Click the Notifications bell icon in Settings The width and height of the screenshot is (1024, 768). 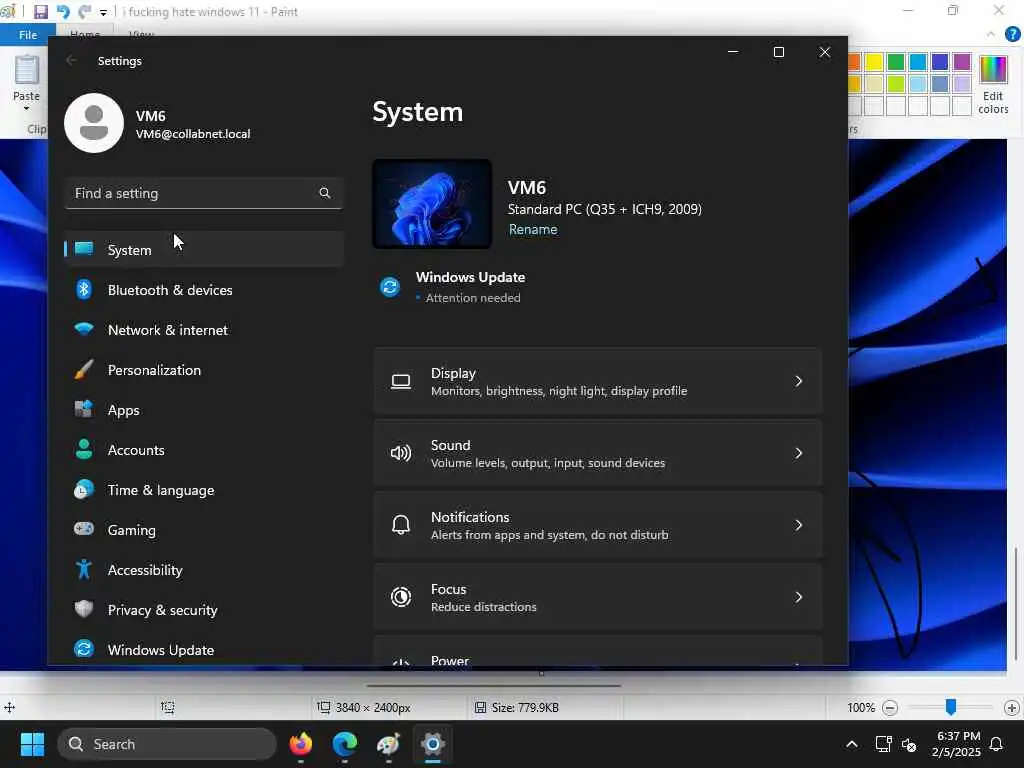401,524
